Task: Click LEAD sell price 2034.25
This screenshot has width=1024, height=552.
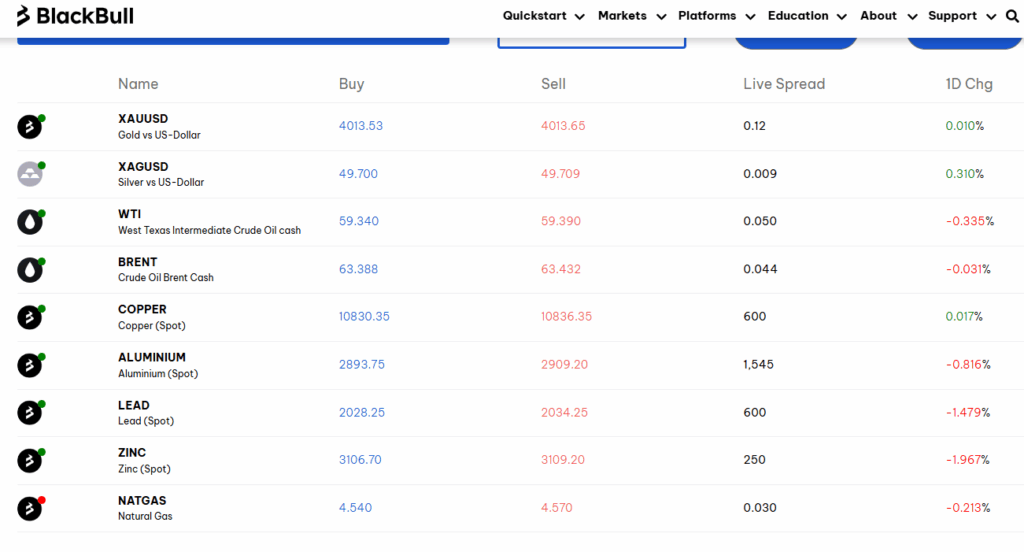Action: pyautogui.click(x=564, y=413)
